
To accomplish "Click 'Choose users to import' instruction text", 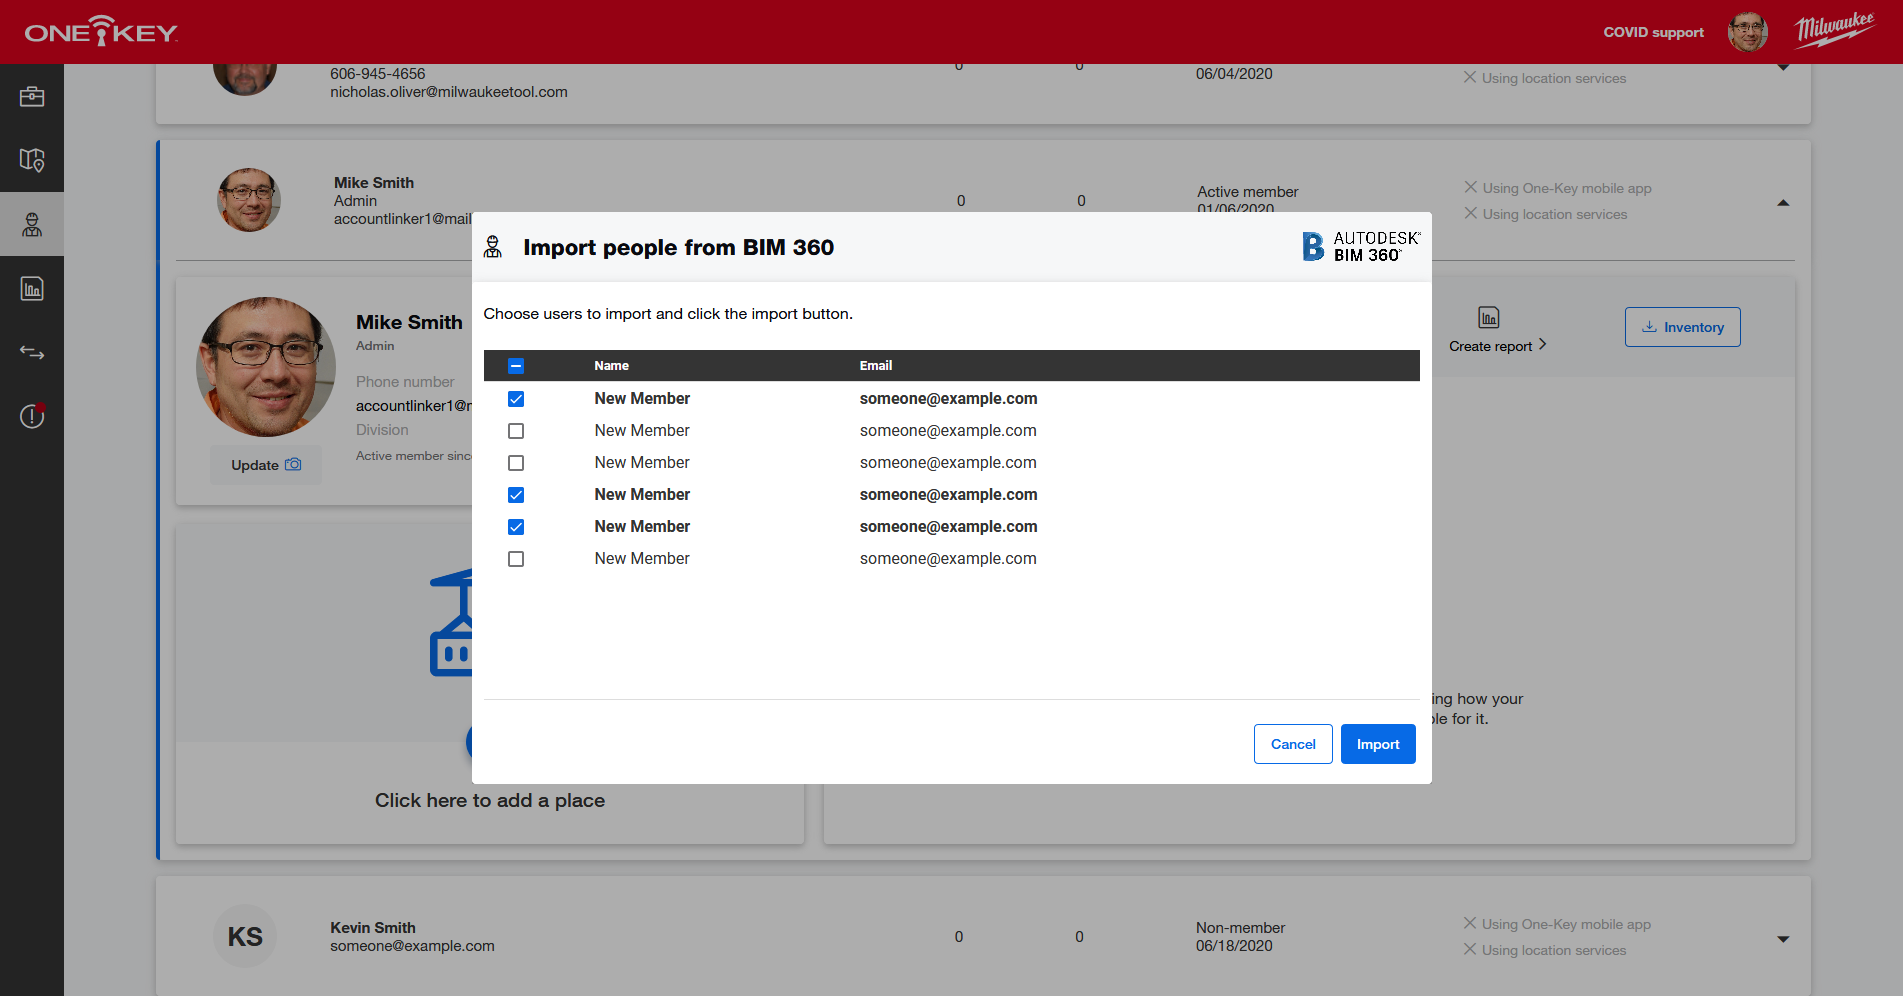I will [x=668, y=314].
